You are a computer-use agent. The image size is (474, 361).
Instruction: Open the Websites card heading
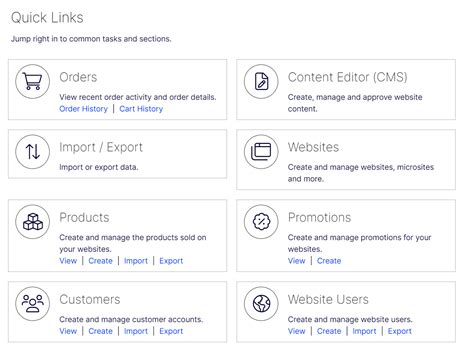point(313,147)
